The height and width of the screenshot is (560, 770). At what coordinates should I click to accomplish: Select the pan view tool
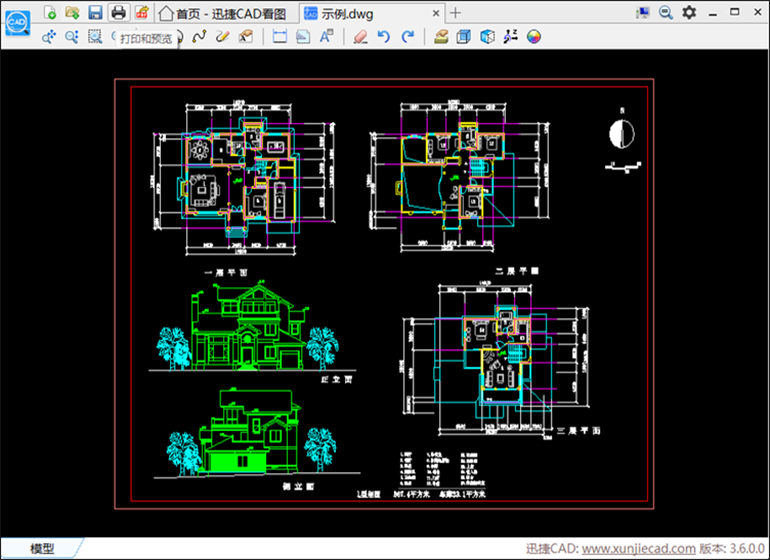click(49, 37)
